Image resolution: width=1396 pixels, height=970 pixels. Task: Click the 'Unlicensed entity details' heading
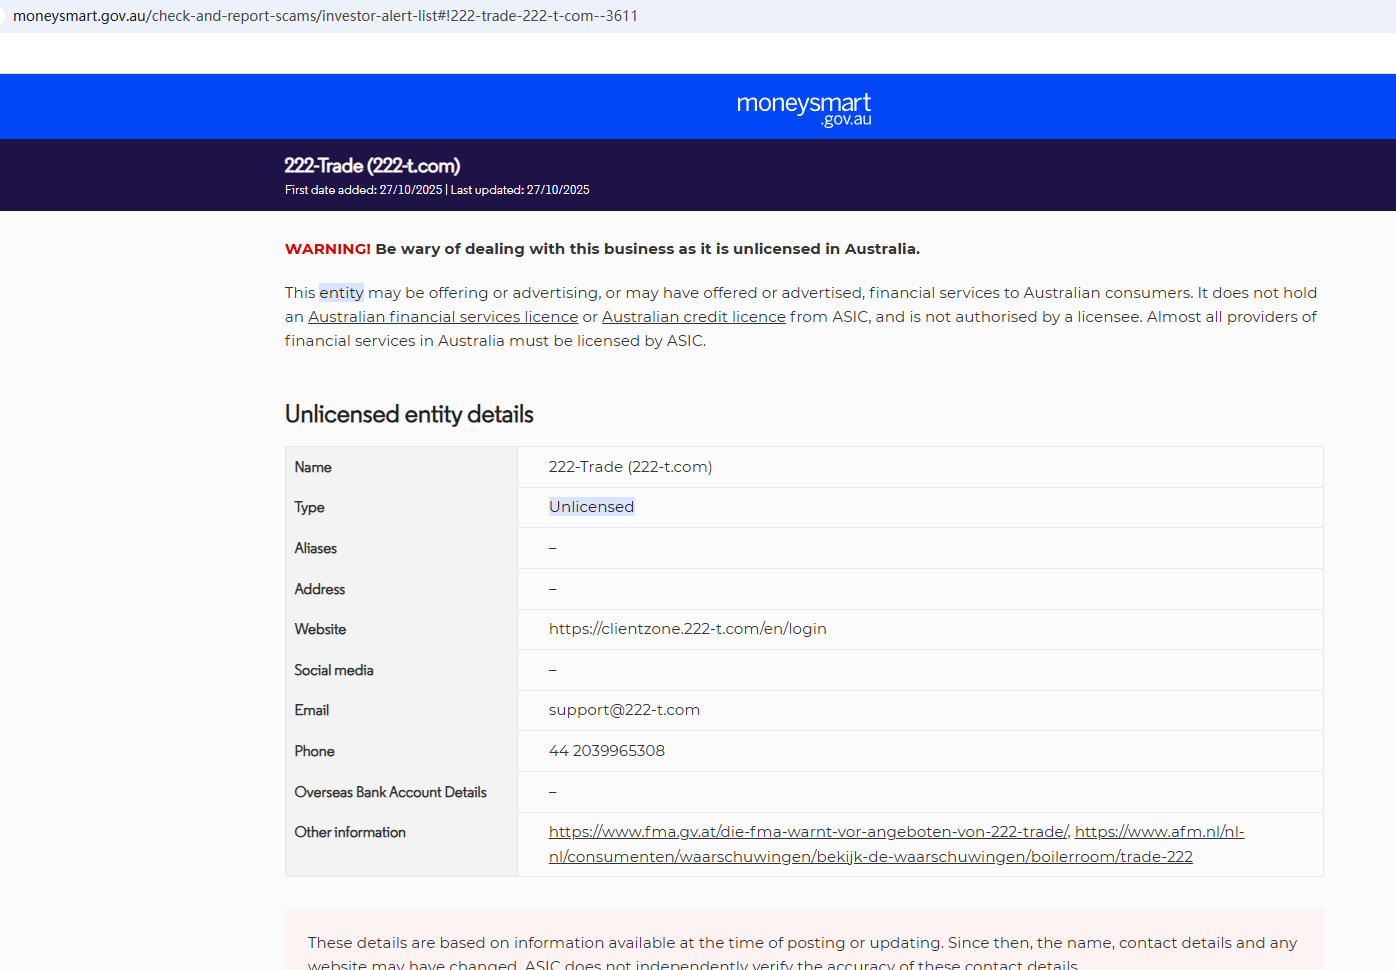[409, 414]
